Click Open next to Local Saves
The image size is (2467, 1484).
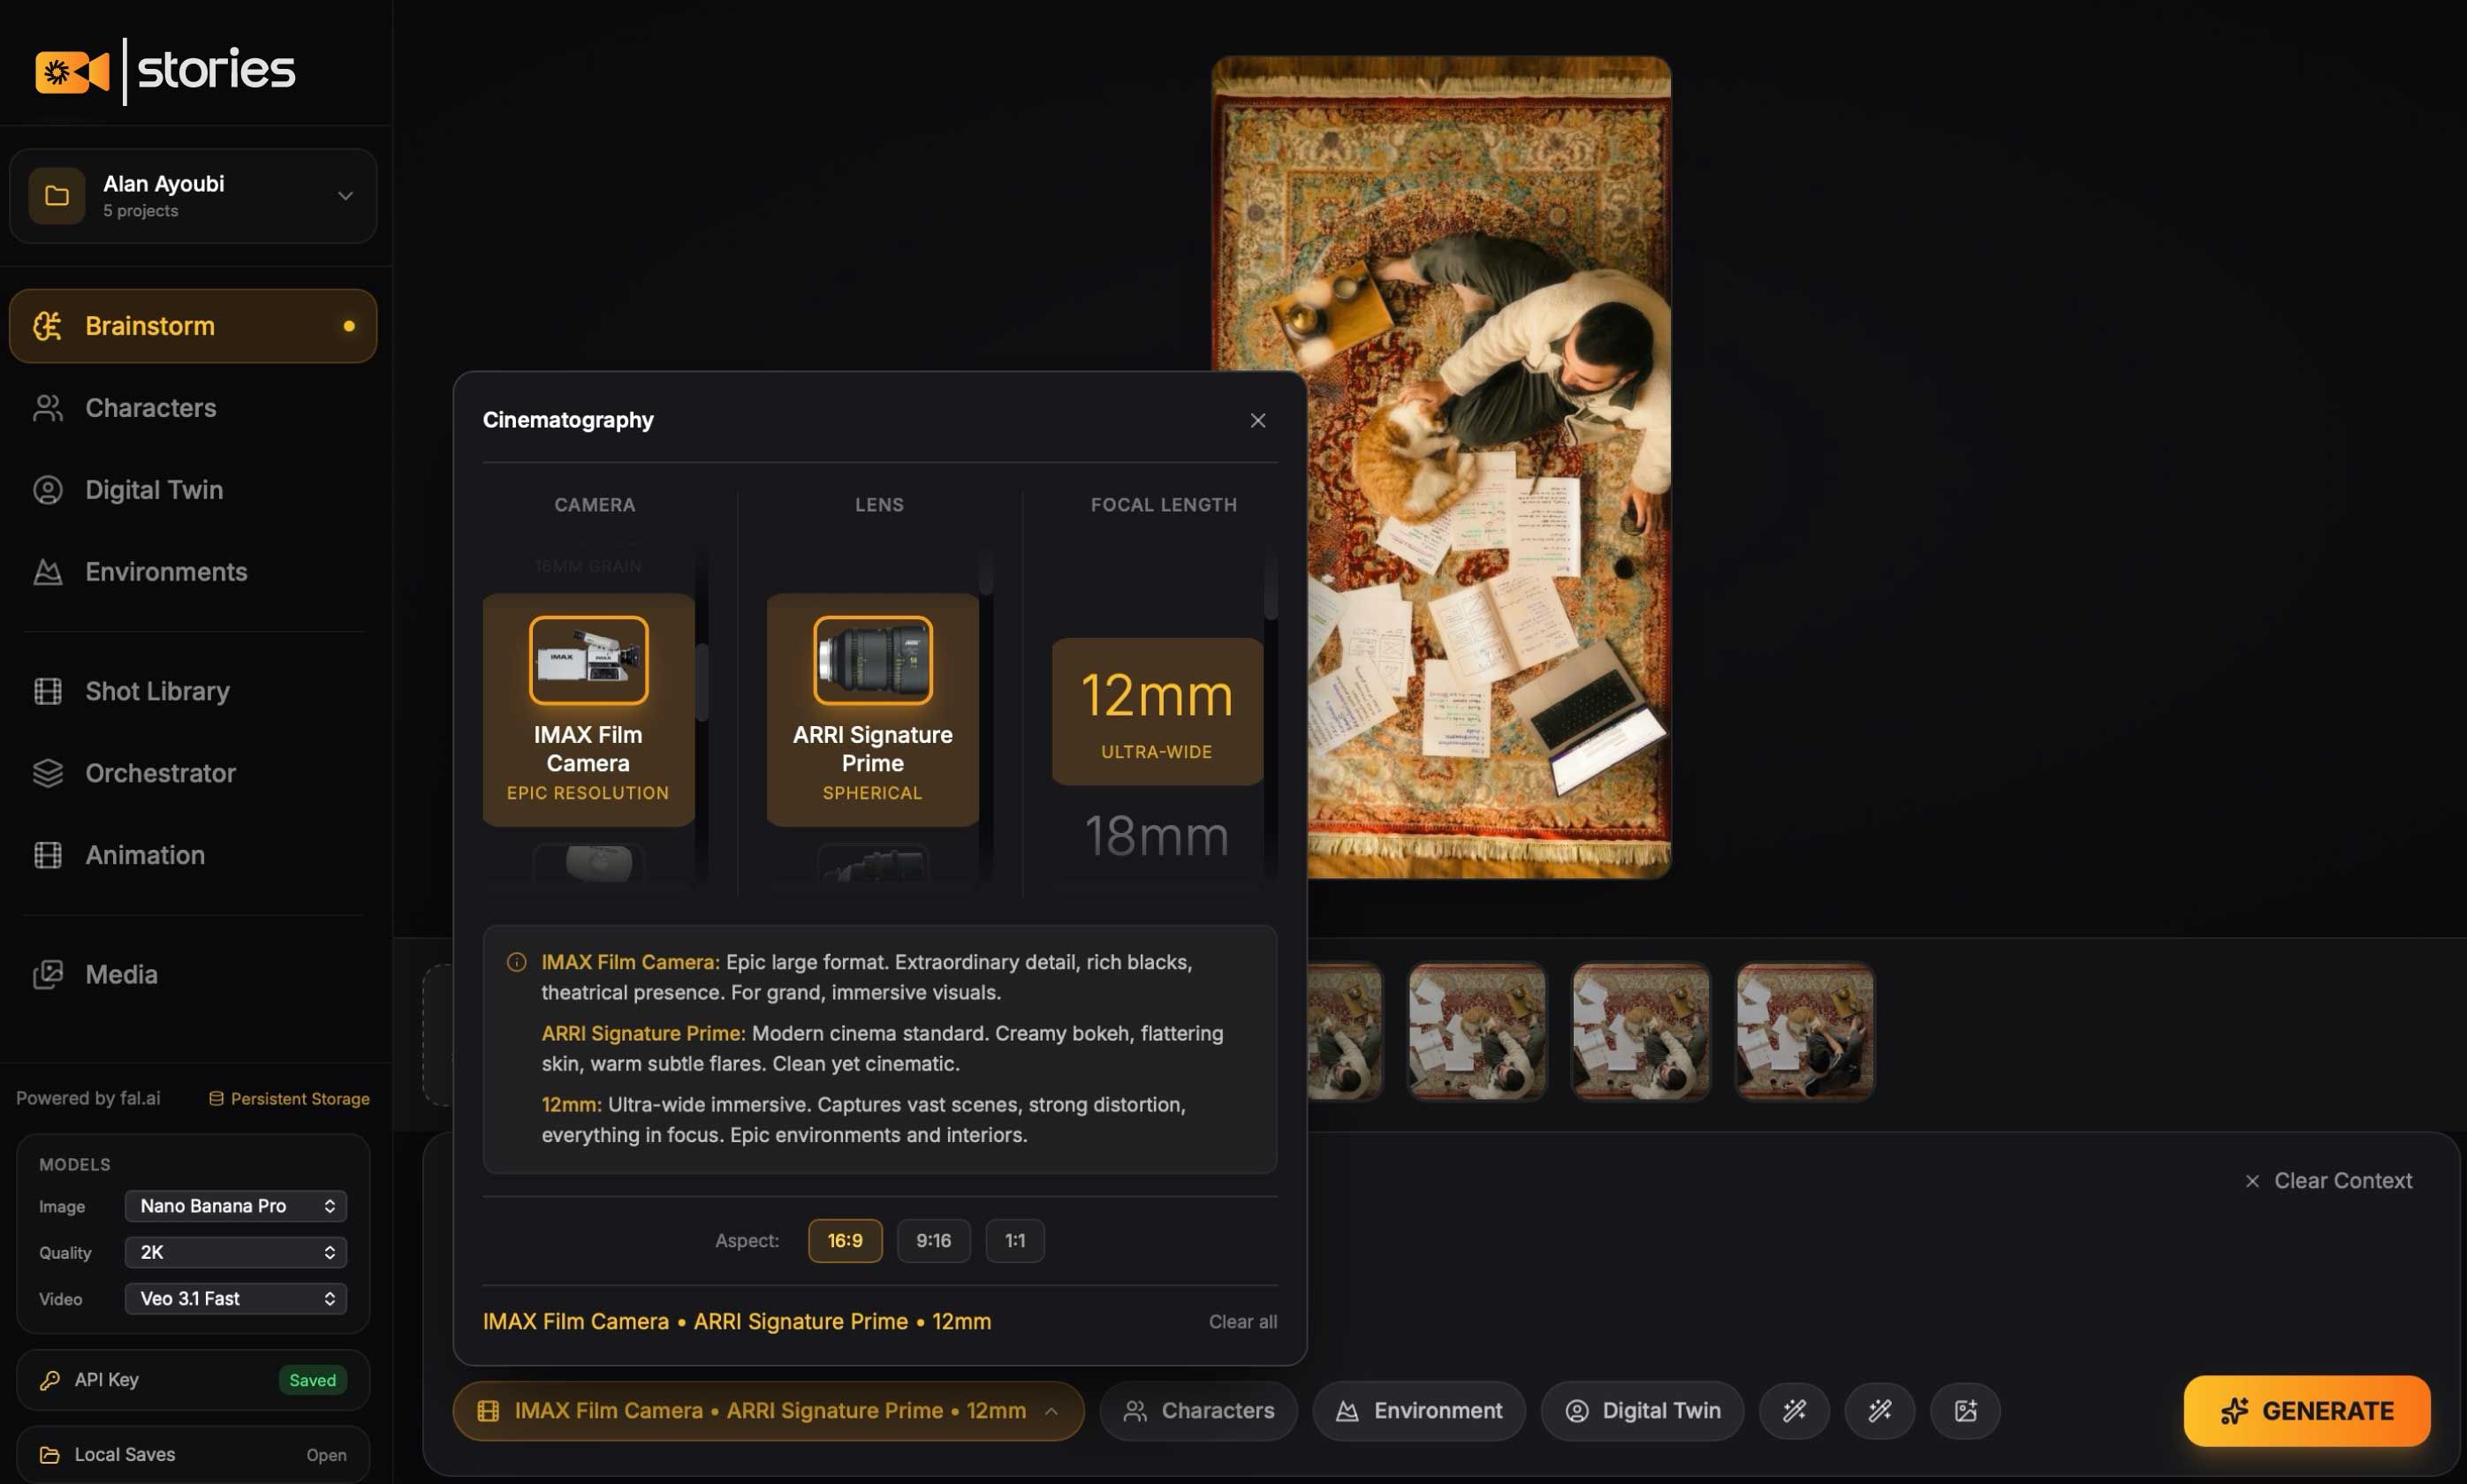click(x=326, y=1455)
